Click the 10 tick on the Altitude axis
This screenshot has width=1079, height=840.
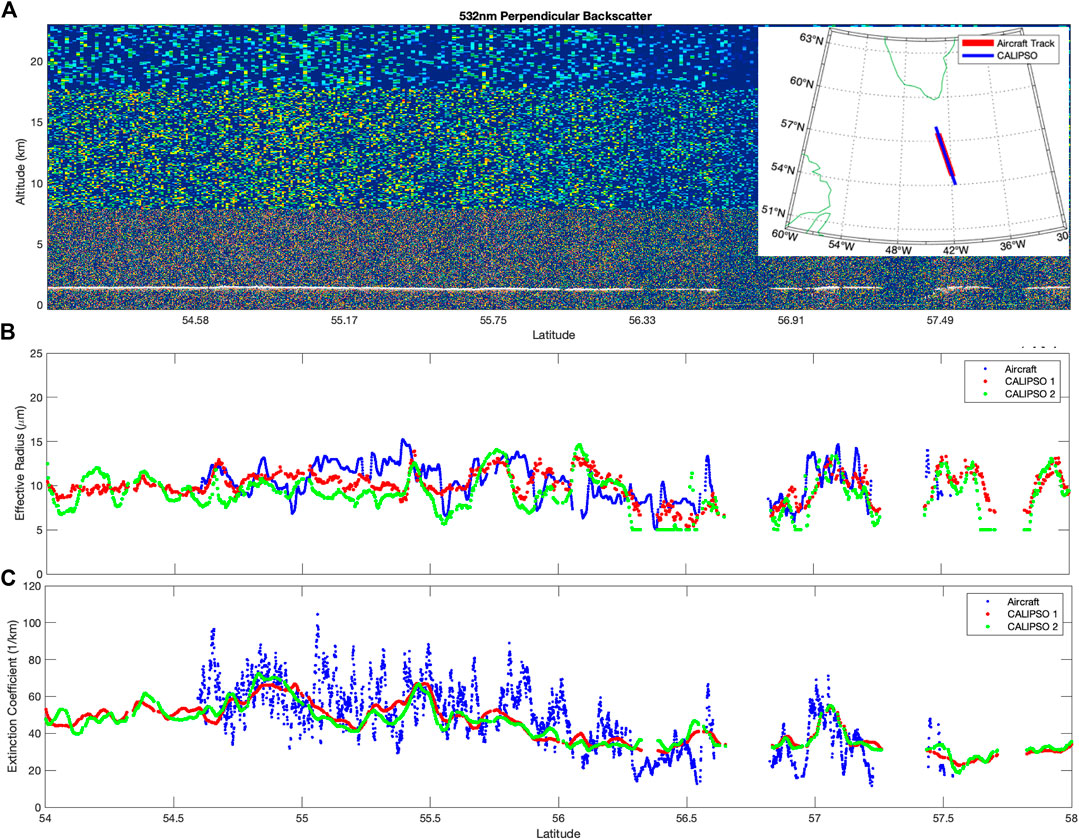[37, 184]
